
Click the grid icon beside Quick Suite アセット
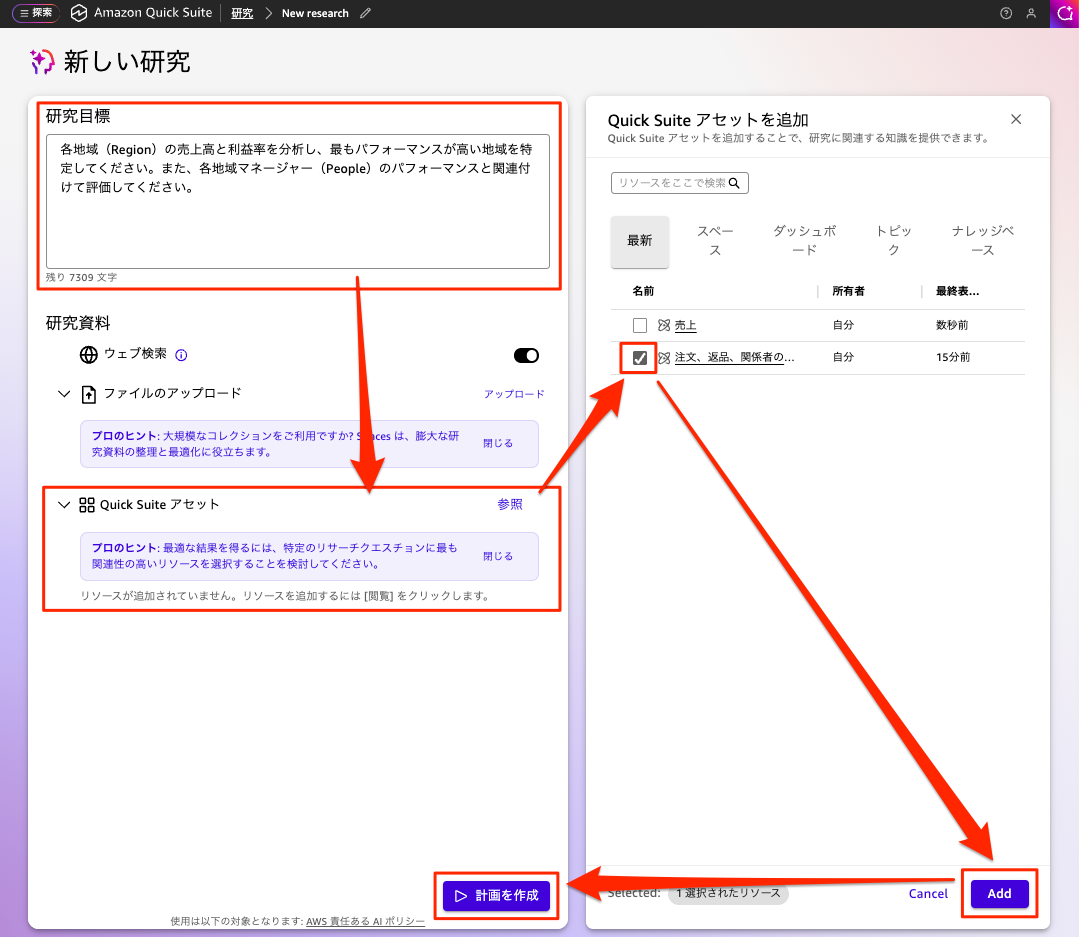click(88, 504)
